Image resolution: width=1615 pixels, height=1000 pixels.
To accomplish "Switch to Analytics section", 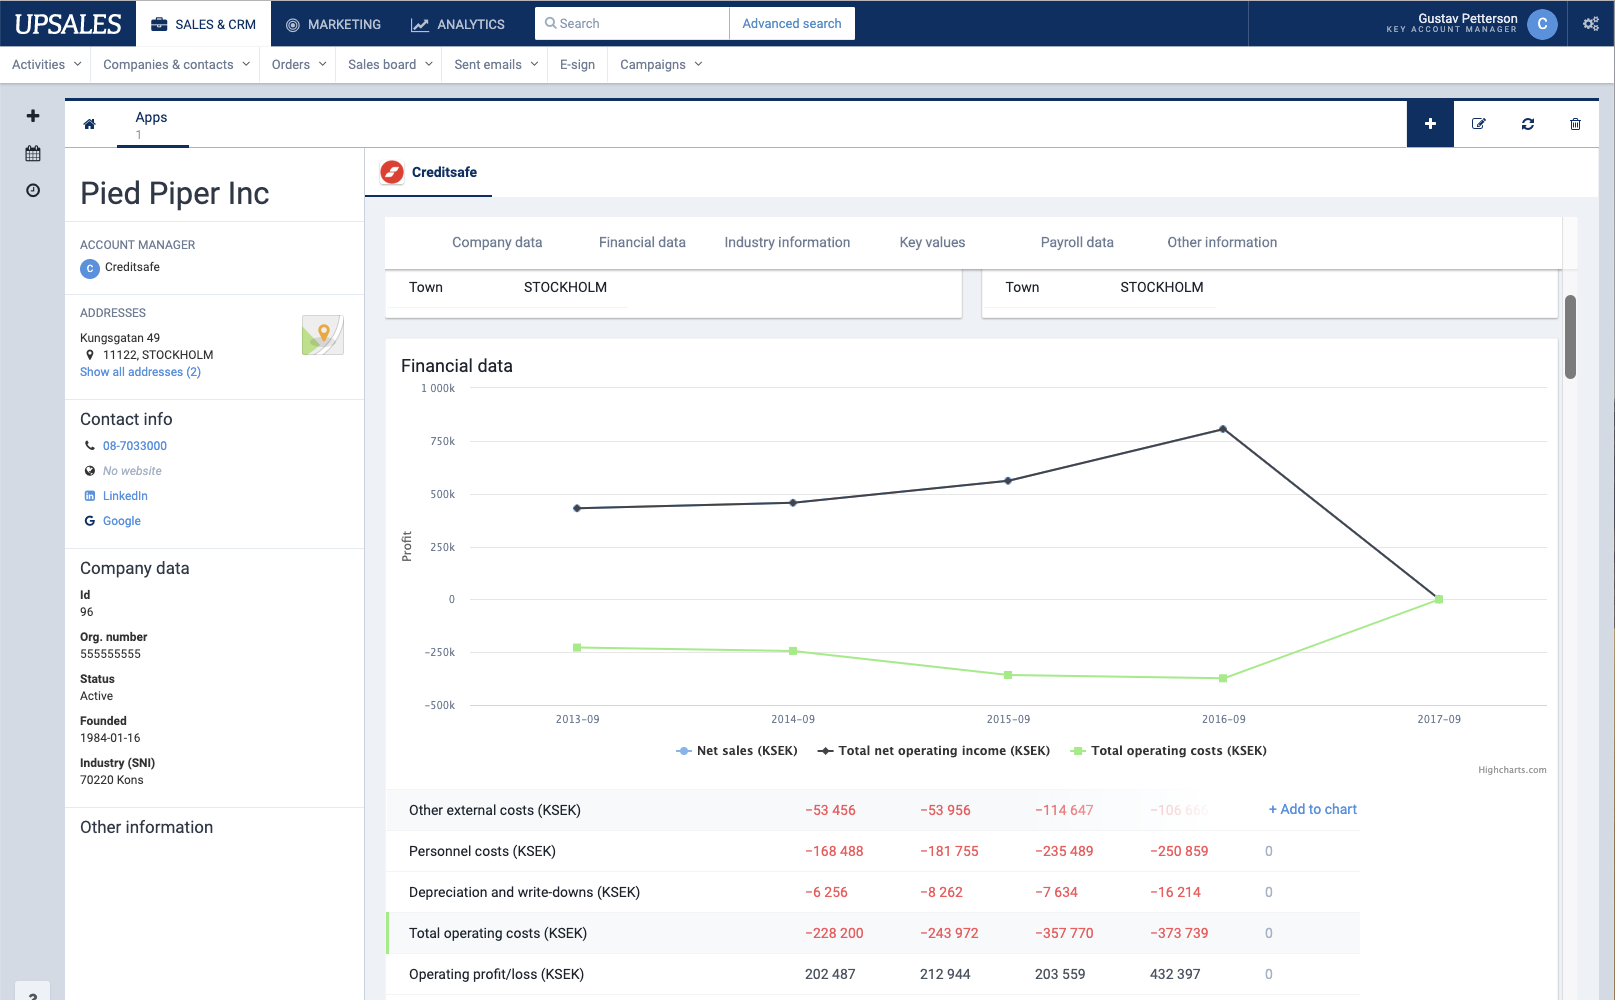I will pyautogui.click(x=458, y=24).
